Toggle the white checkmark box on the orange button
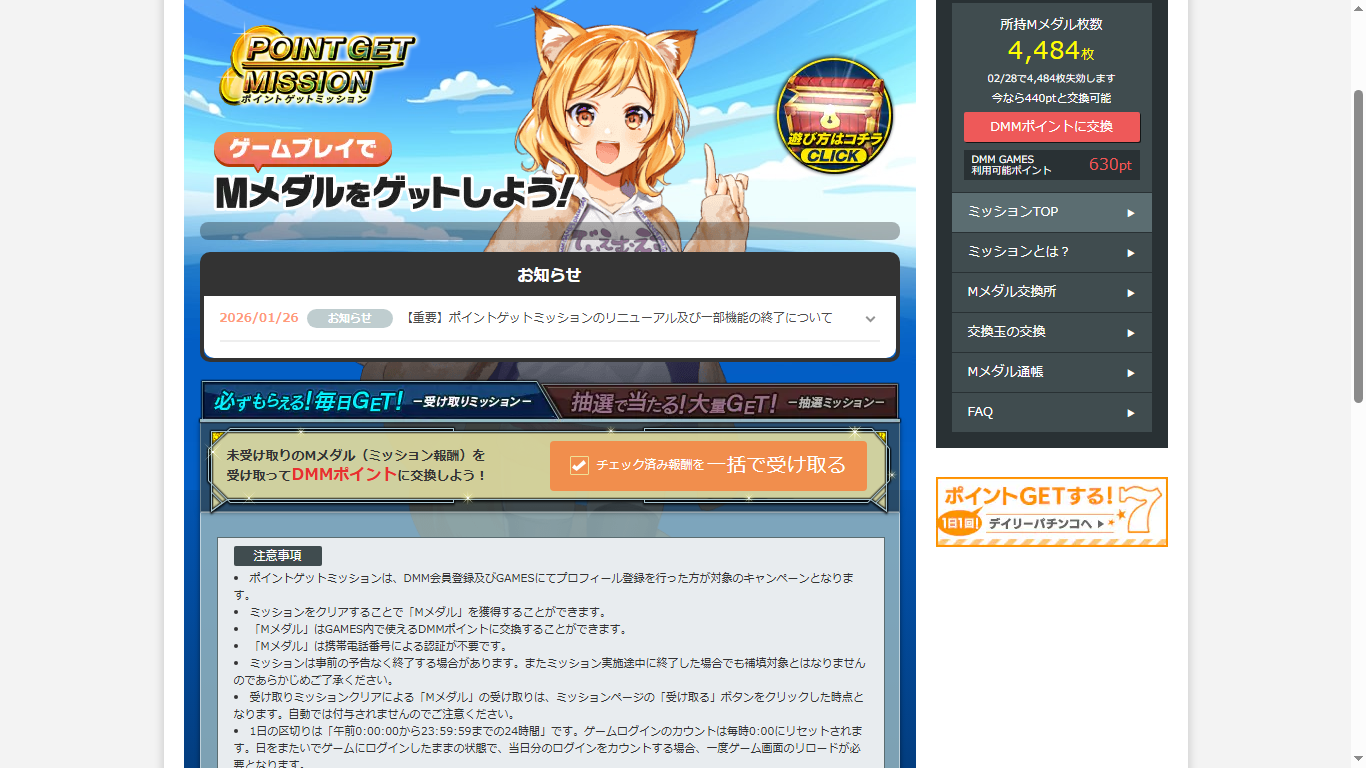The height and width of the screenshot is (768, 1366). pyautogui.click(x=579, y=466)
